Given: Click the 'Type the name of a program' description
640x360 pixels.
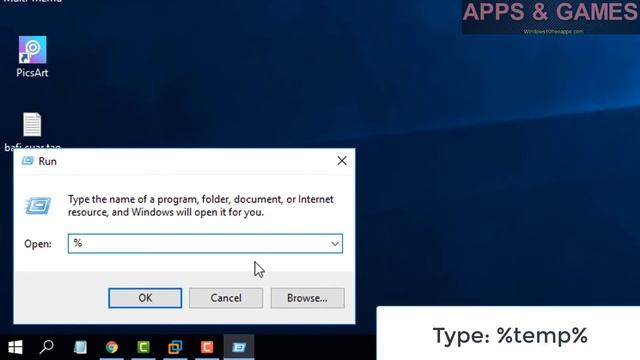Looking at the screenshot, I should tap(200, 206).
